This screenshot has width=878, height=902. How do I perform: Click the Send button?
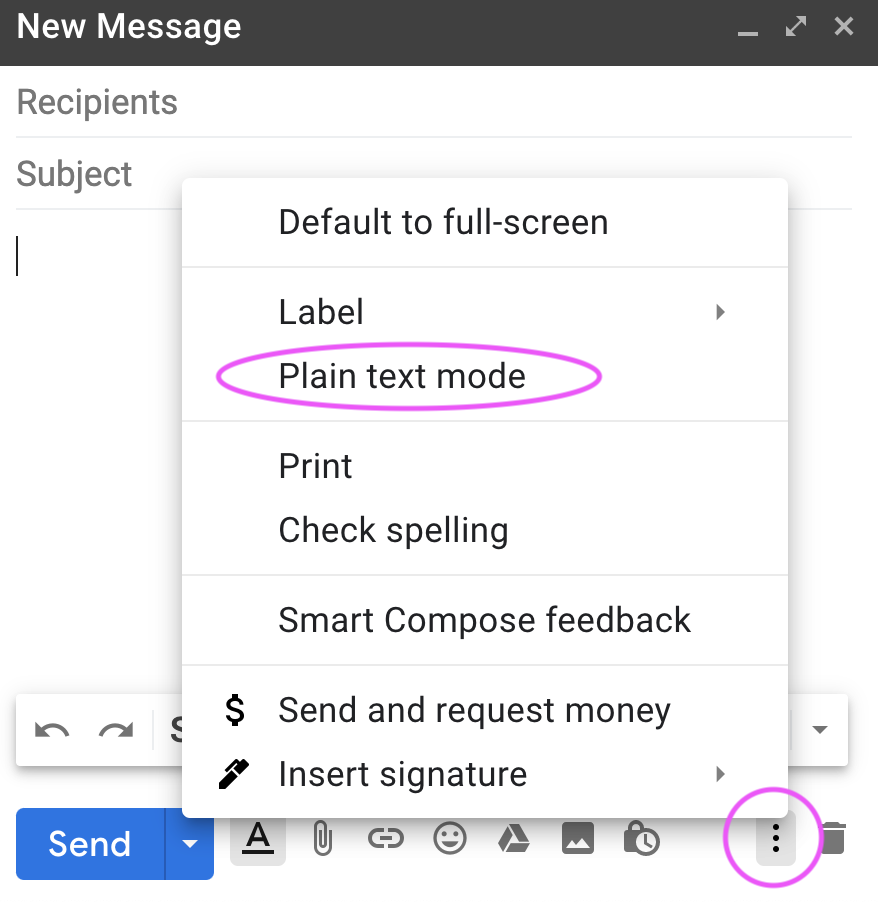[x=89, y=843]
